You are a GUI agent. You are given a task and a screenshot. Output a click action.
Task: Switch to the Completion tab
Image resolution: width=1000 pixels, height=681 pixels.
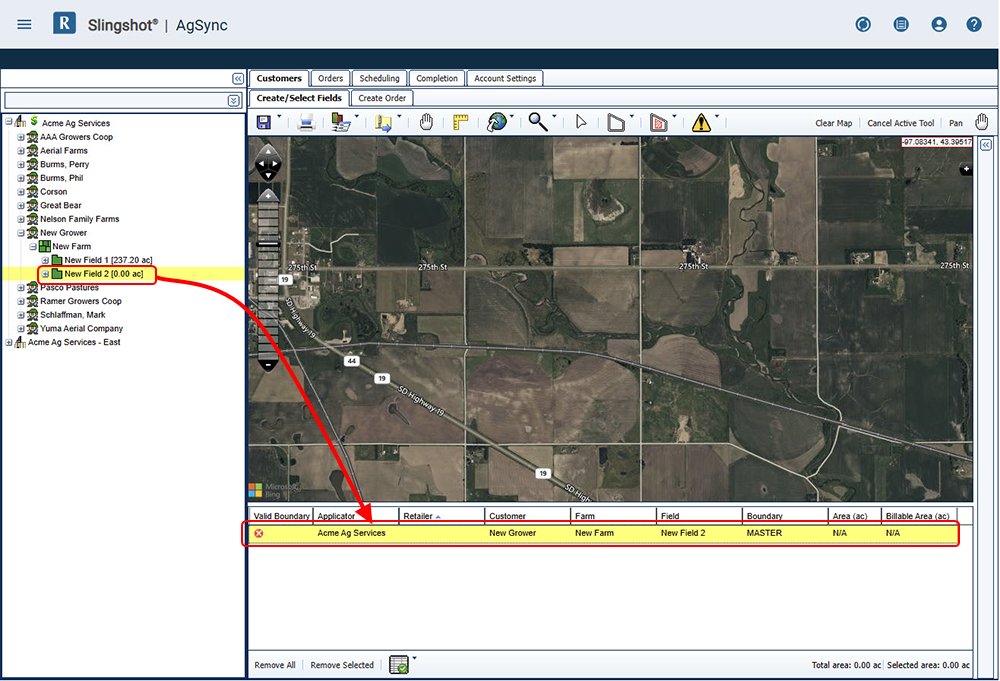tap(437, 78)
